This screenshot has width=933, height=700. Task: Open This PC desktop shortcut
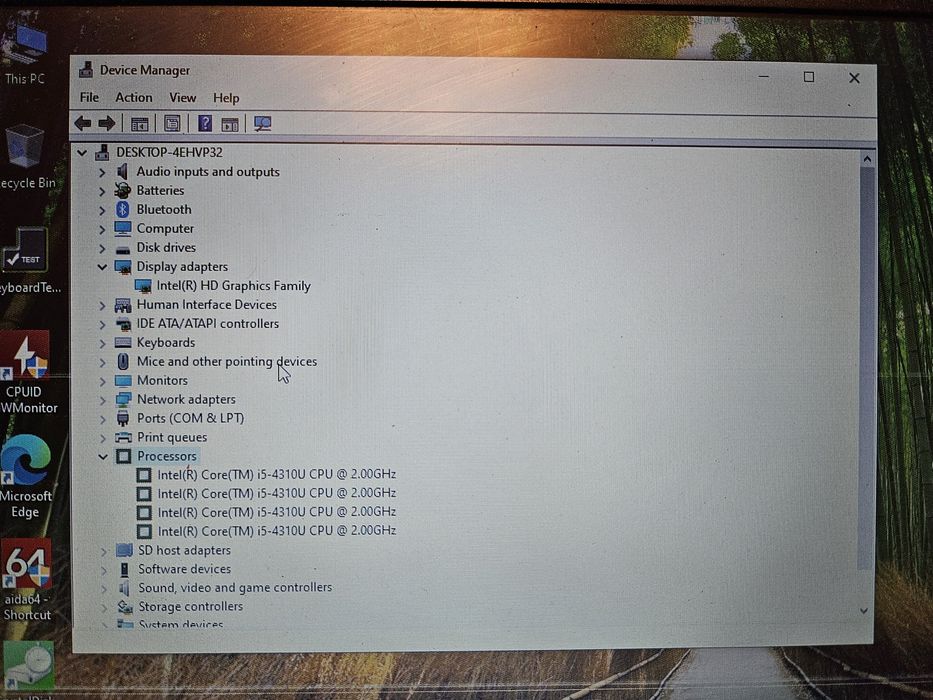pyautogui.click(x=25, y=54)
